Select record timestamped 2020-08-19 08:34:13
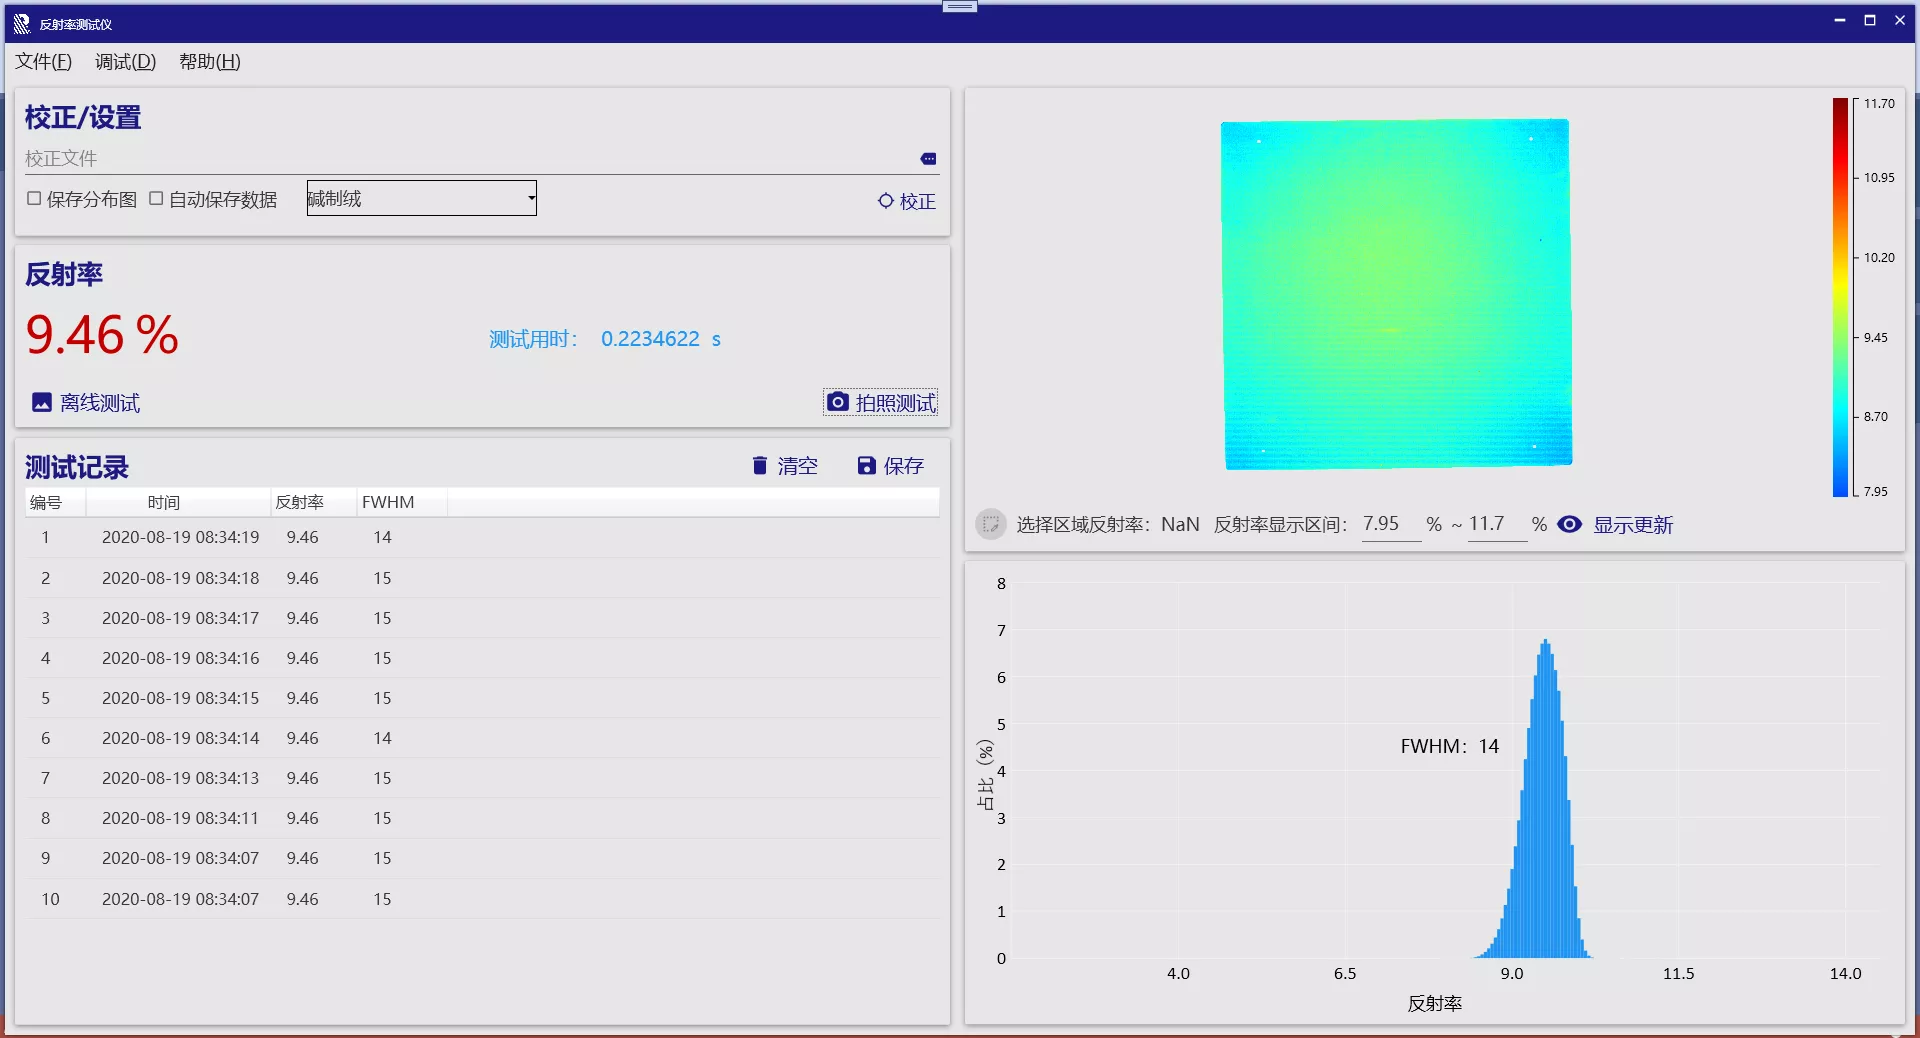 coord(482,778)
